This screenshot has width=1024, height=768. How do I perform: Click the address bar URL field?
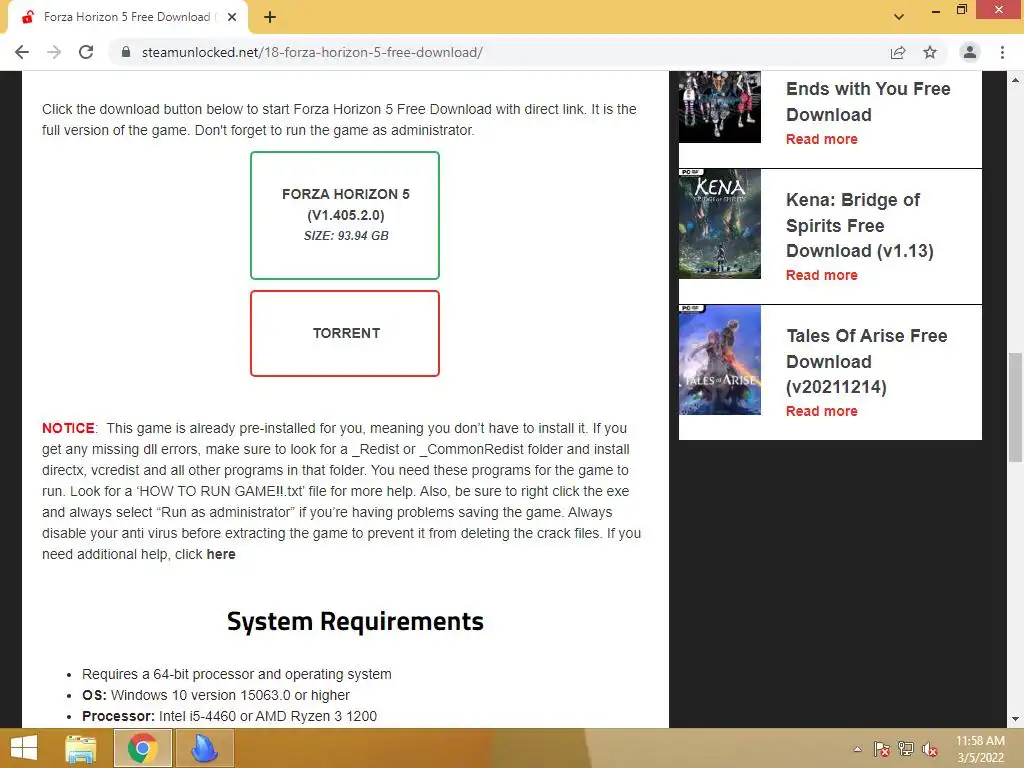496,52
